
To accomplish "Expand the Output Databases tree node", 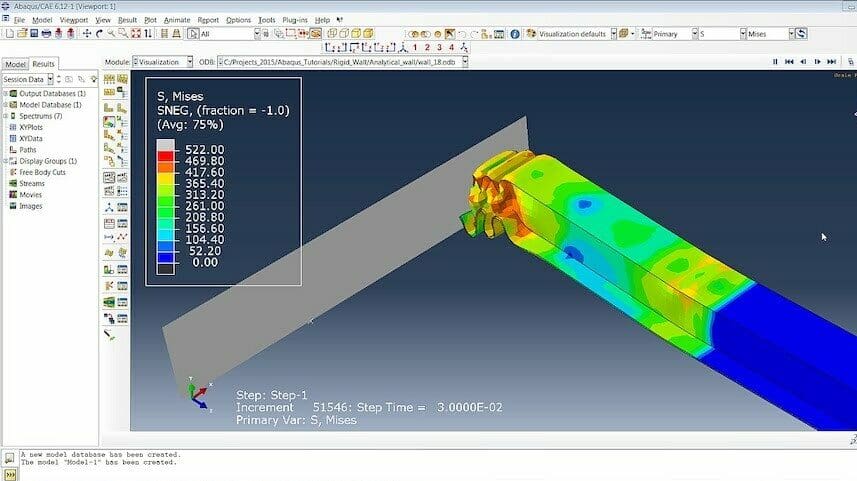I will pyautogui.click(x=6, y=93).
